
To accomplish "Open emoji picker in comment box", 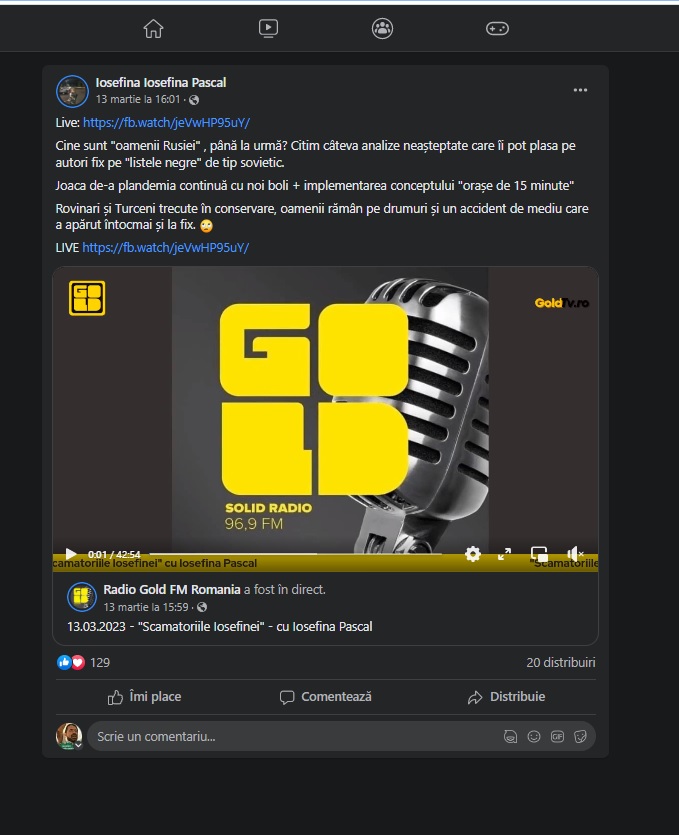I will click(534, 736).
